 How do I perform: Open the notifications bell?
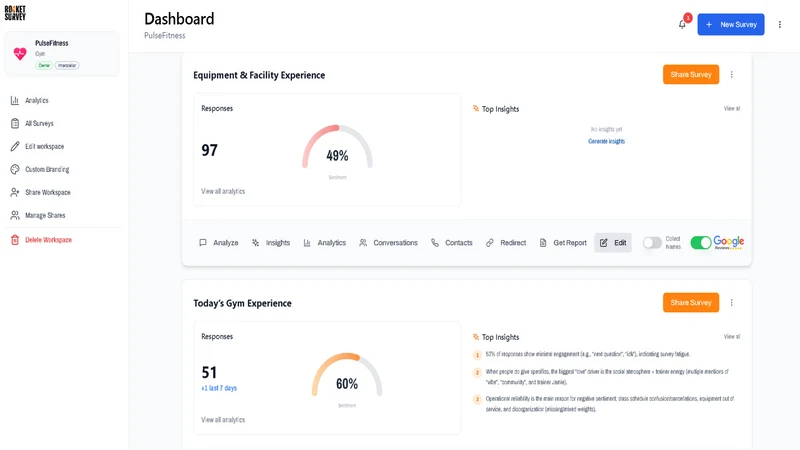point(682,24)
